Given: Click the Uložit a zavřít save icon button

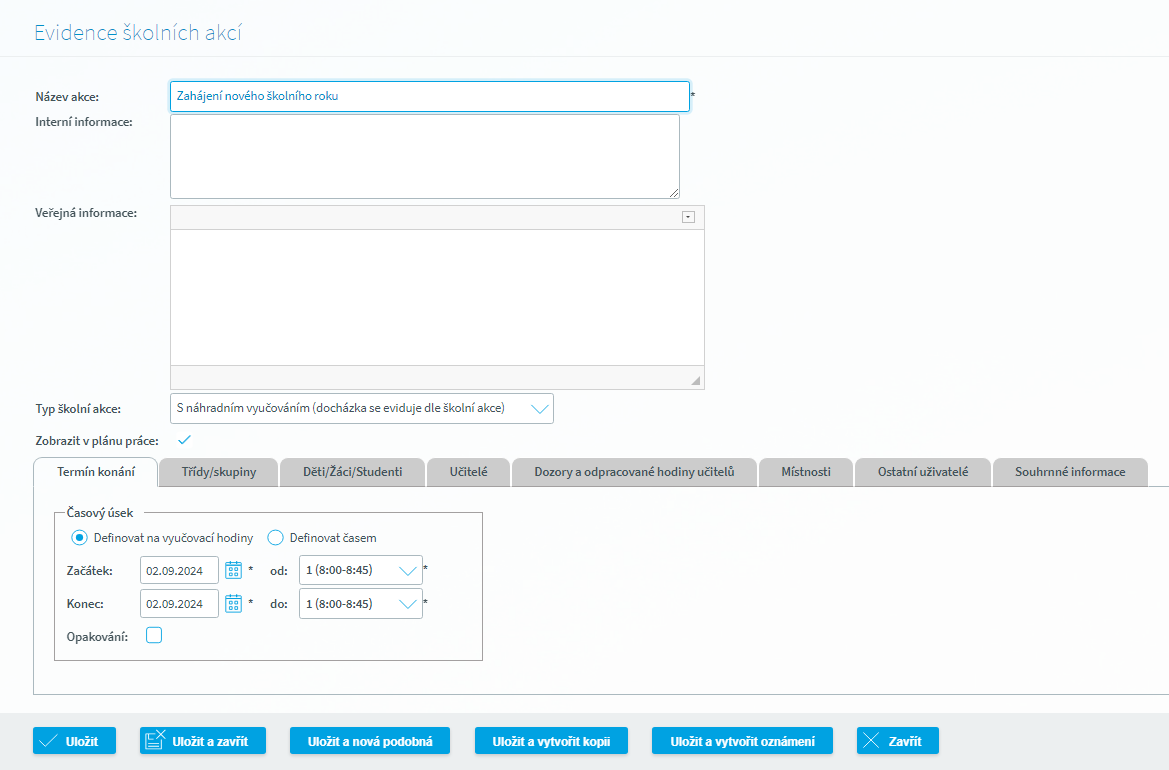Looking at the screenshot, I should tap(203, 741).
